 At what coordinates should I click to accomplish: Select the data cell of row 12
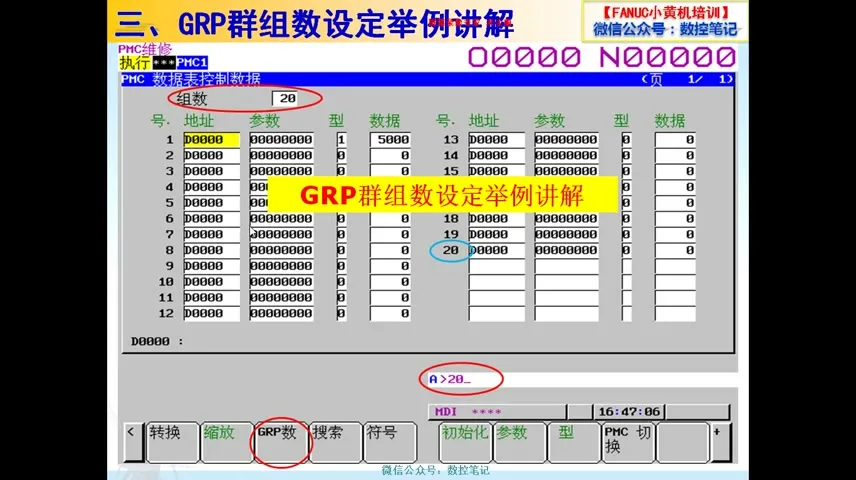click(x=390, y=313)
